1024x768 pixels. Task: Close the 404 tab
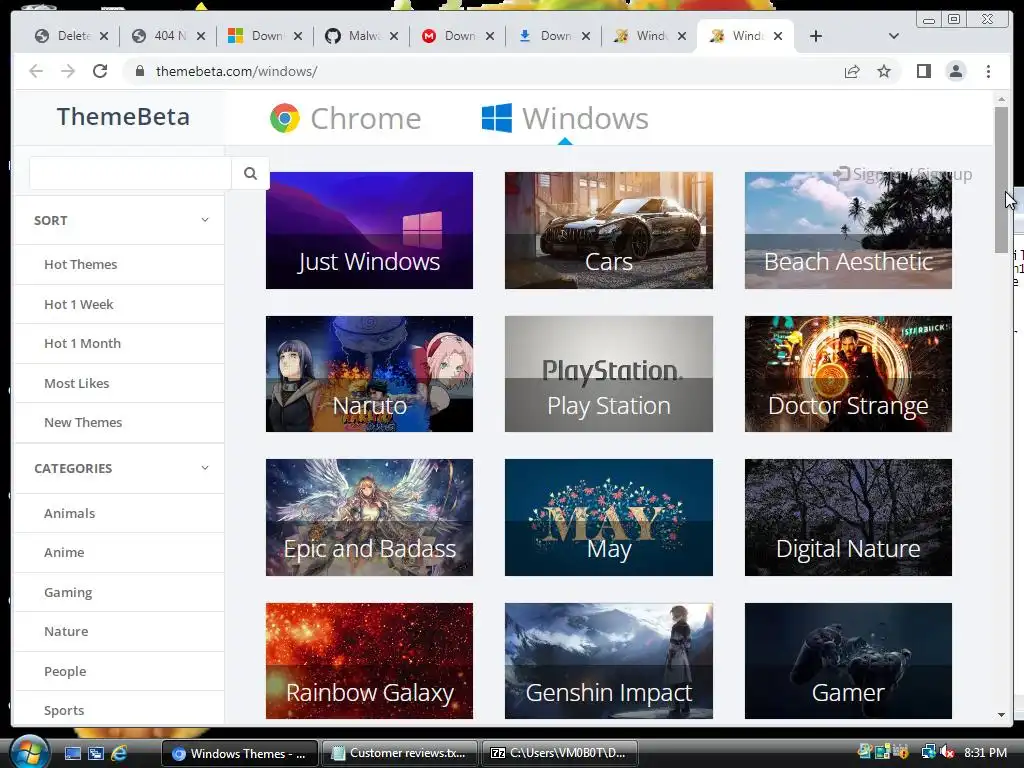(x=201, y=37)
